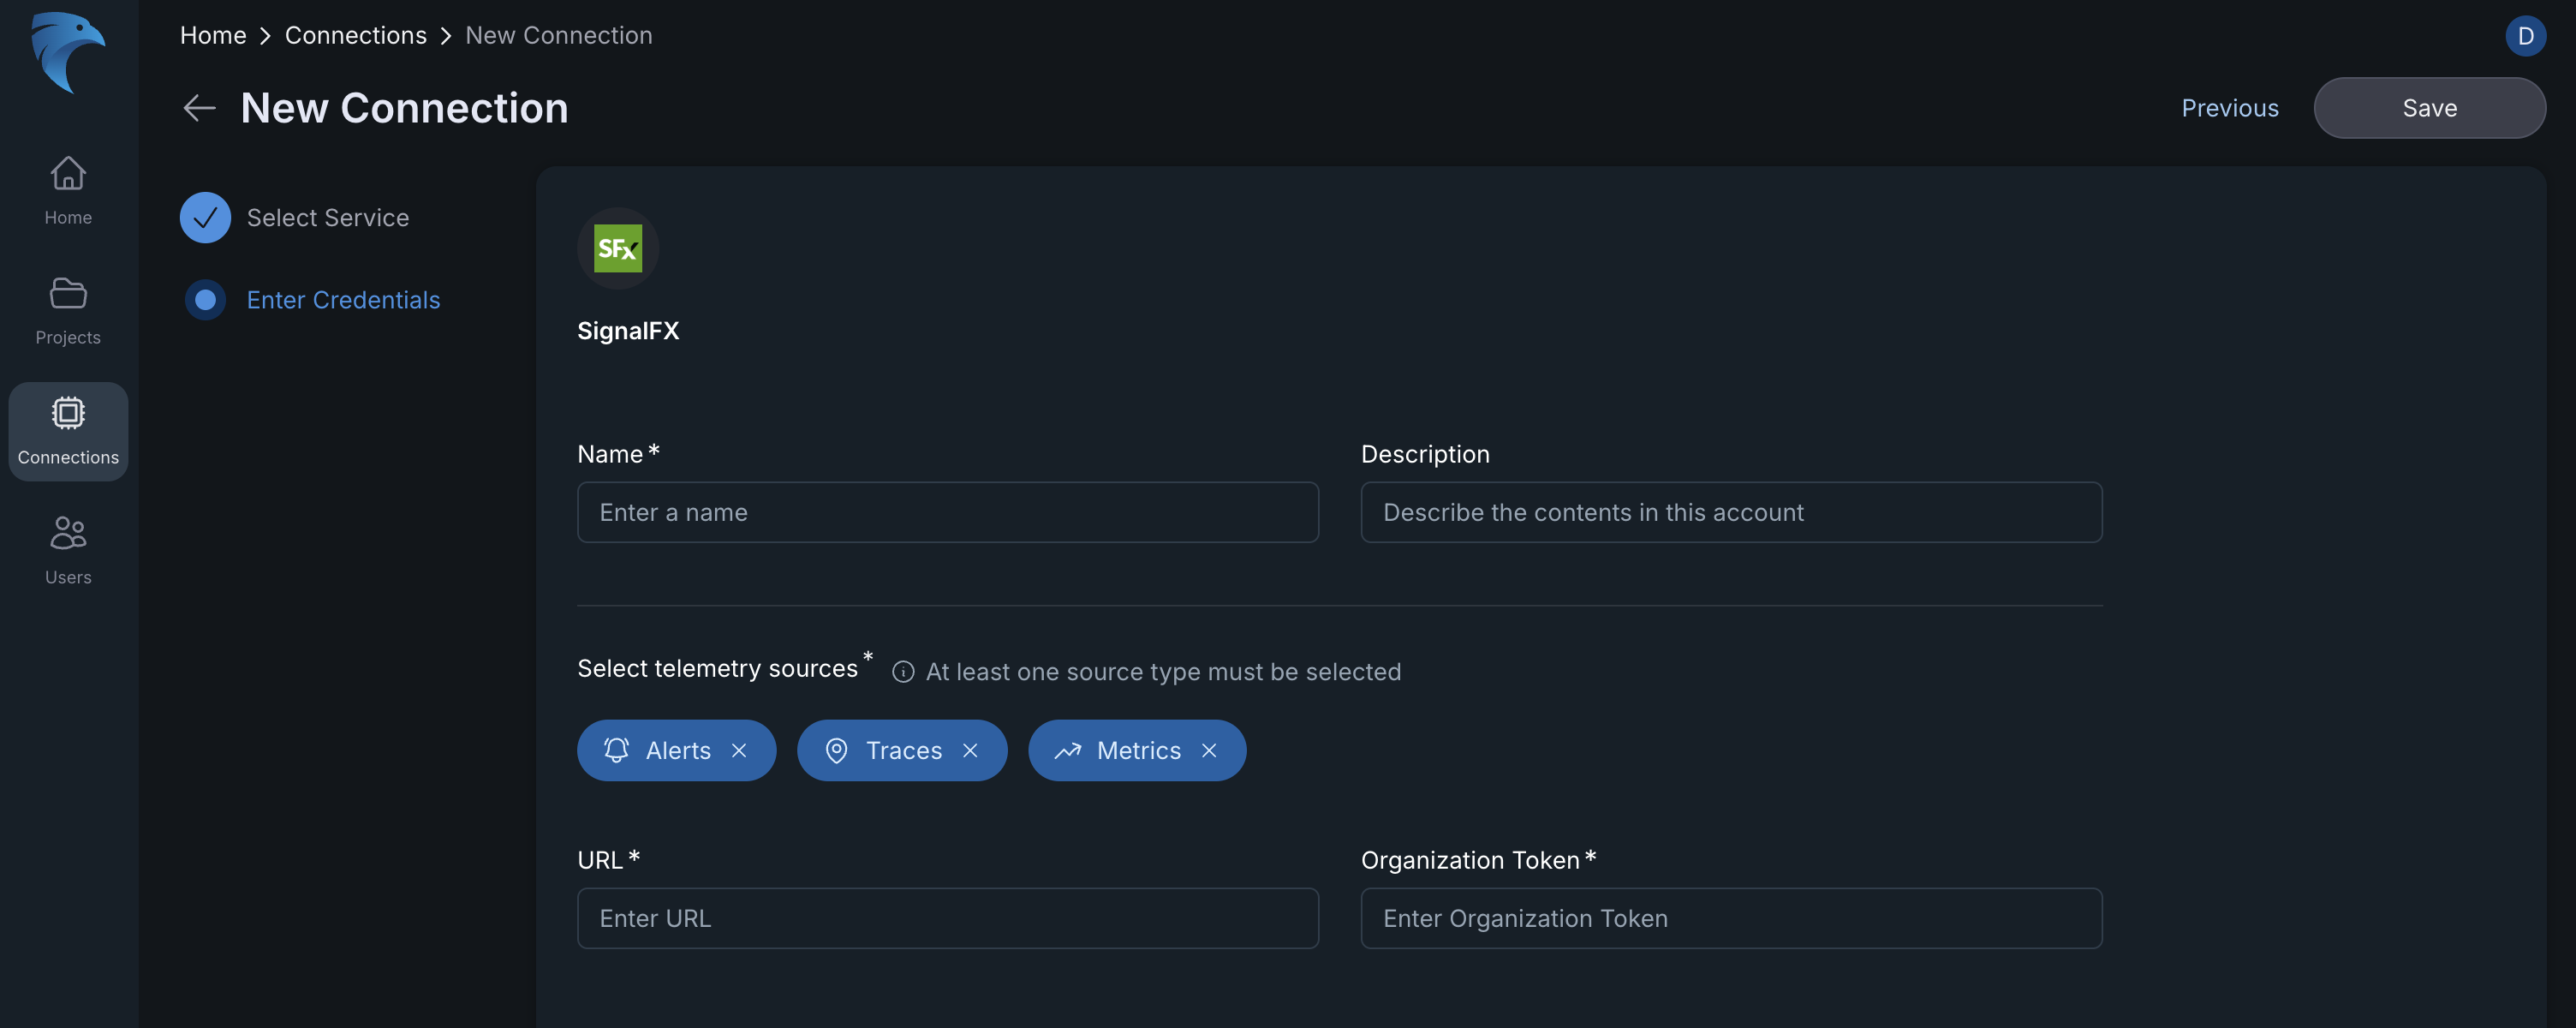Save the new connection
Image resolution: width=2576 pixels, height=1028 pixels.
coord(2430,107)
